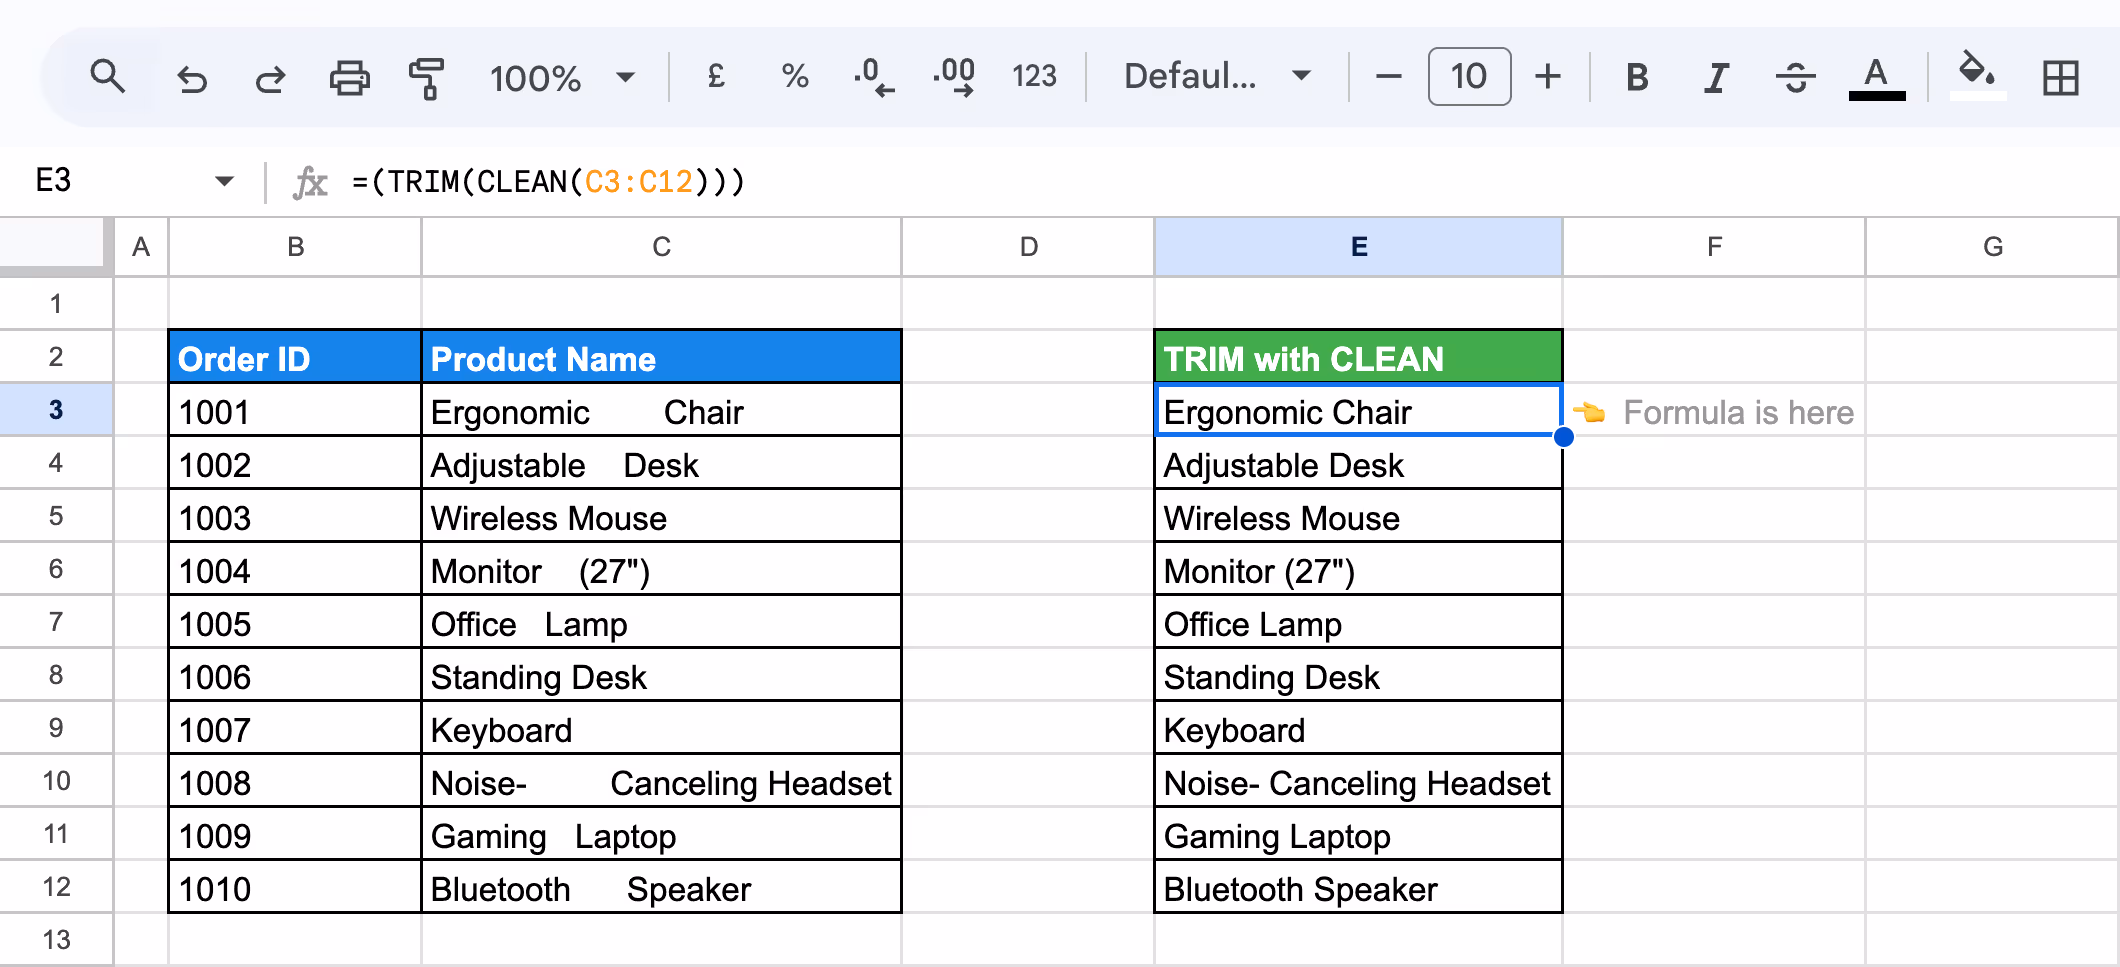The image size is (2120, 967).
Task: Click the Order ID header cell
Action: tap(295, 357)
